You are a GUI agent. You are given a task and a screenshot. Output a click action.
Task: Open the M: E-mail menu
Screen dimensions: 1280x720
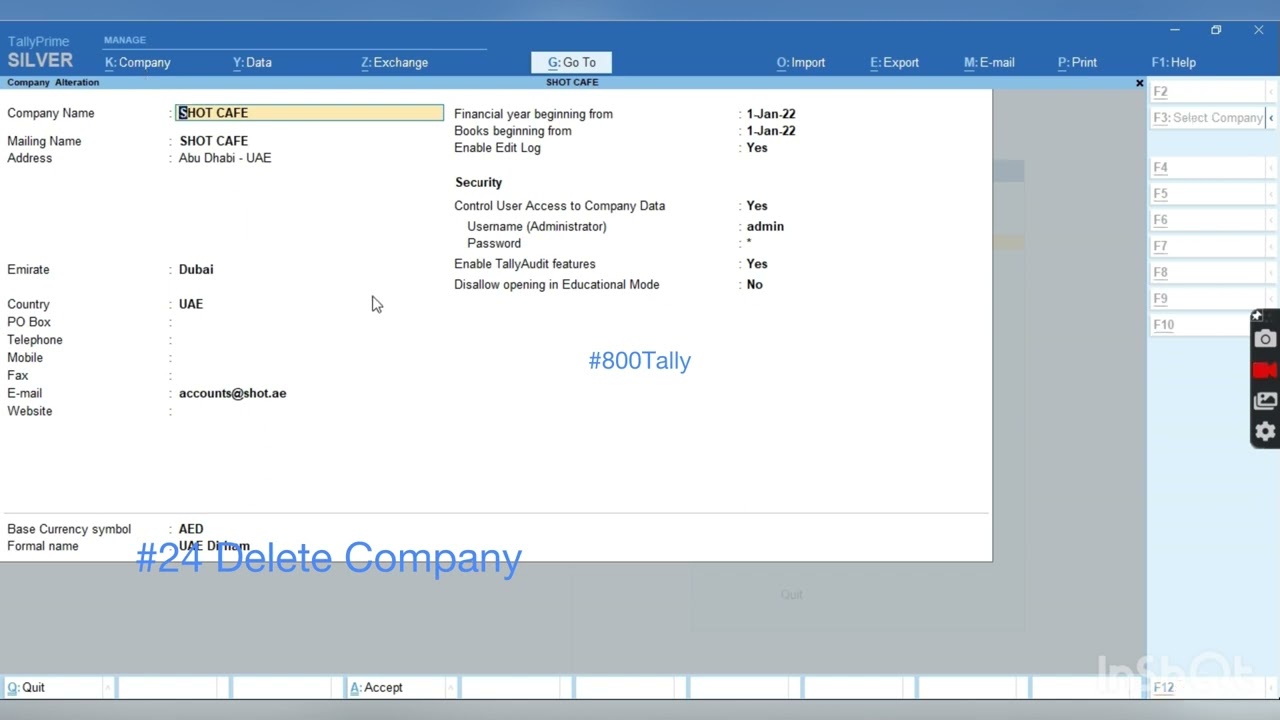989,62
